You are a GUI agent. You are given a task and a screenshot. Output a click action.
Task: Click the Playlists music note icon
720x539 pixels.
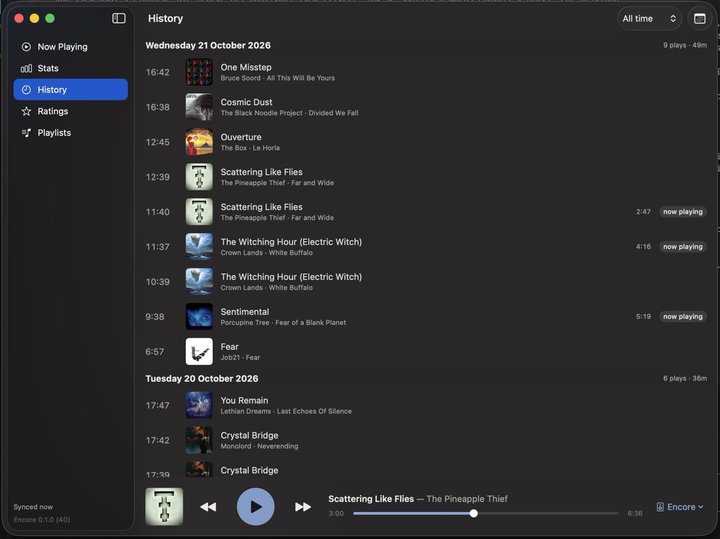(26, 133)
